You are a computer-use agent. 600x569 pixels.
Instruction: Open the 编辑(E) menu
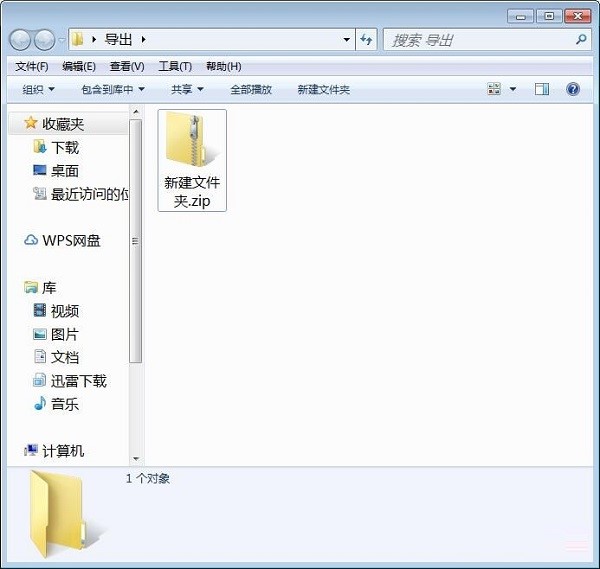(79, 67)
